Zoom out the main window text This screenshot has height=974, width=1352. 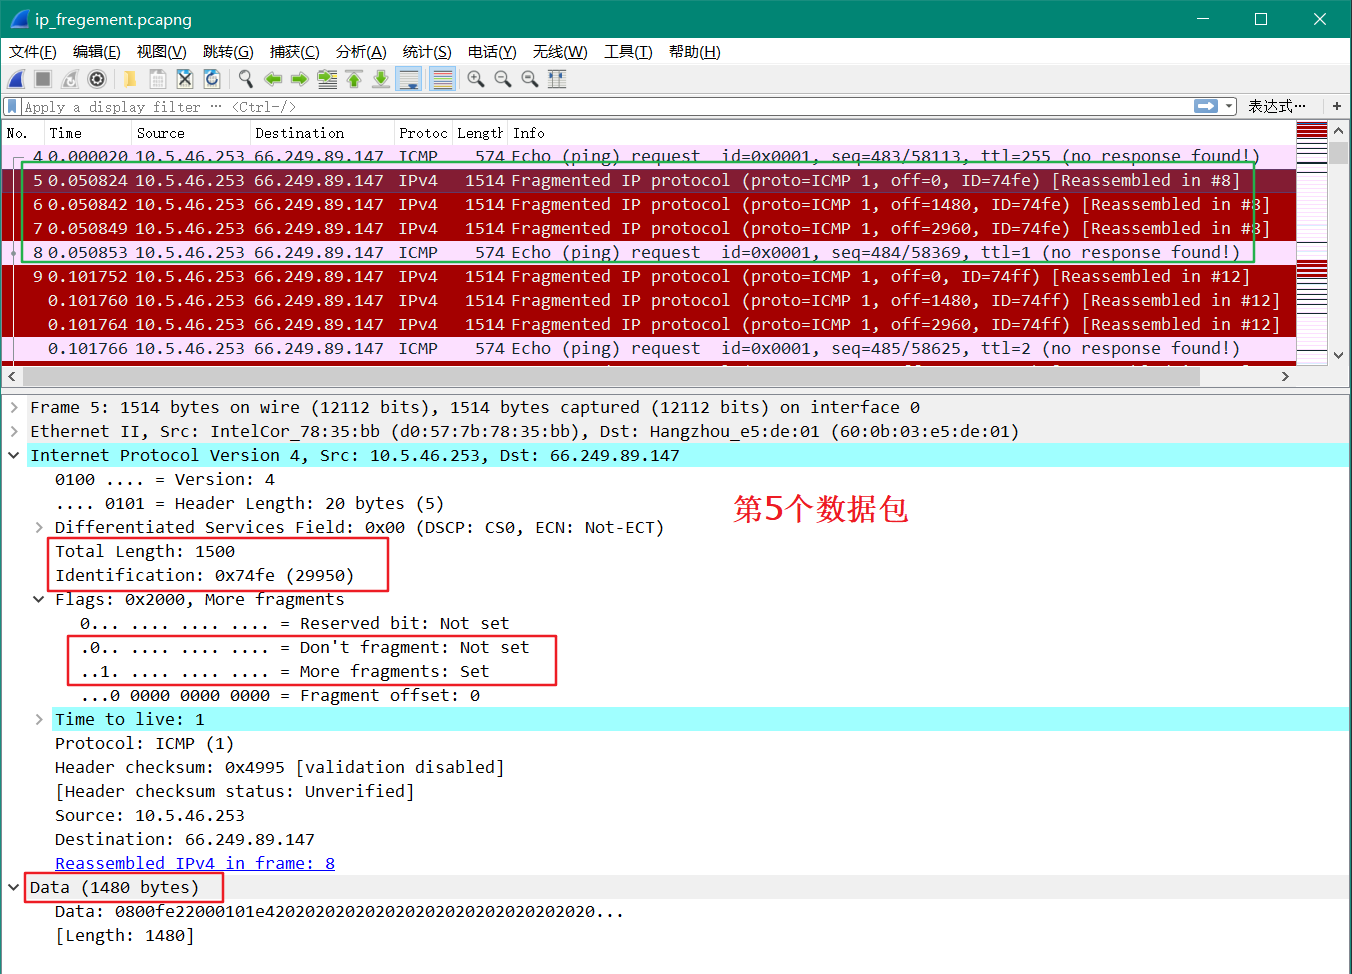503,79
